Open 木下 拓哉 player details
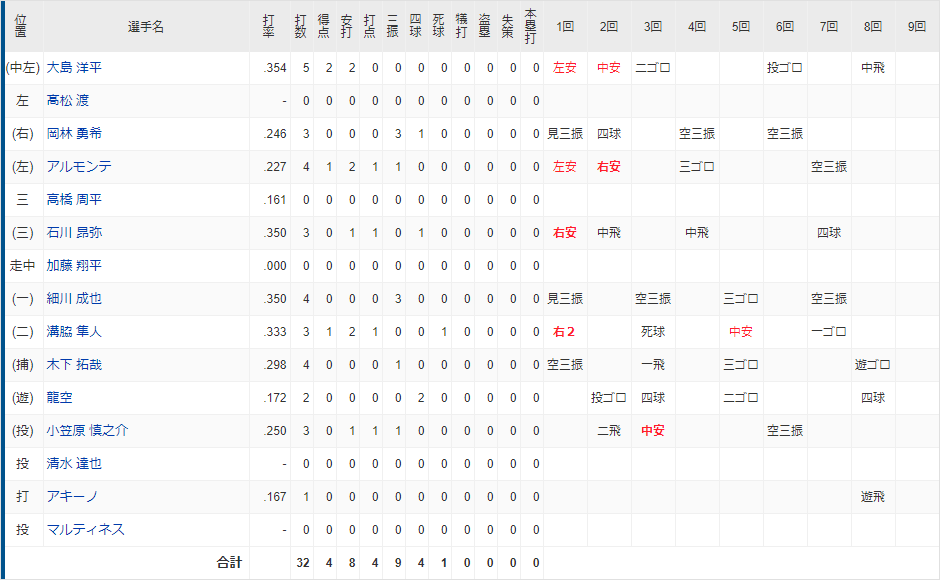Viewport: 940px width, 580px height. [74, 365]
